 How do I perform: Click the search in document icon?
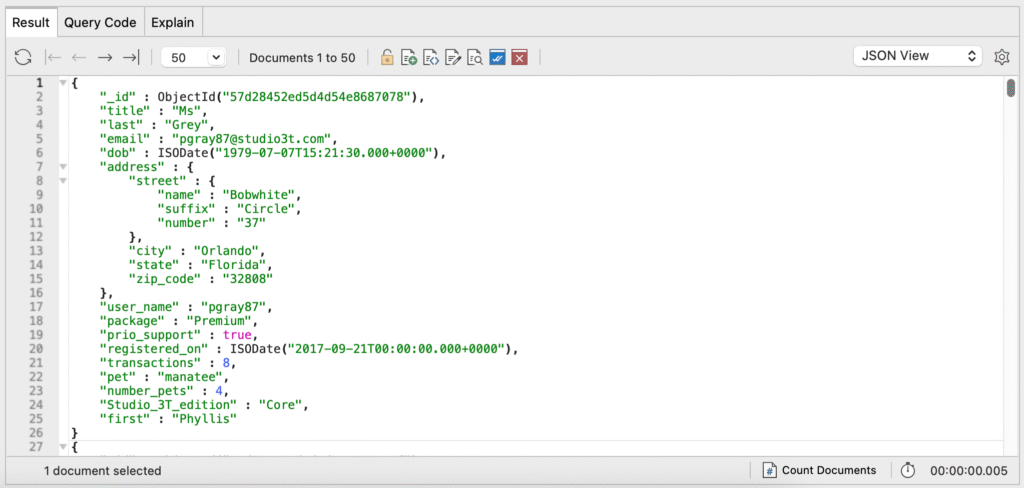point(475,58)
